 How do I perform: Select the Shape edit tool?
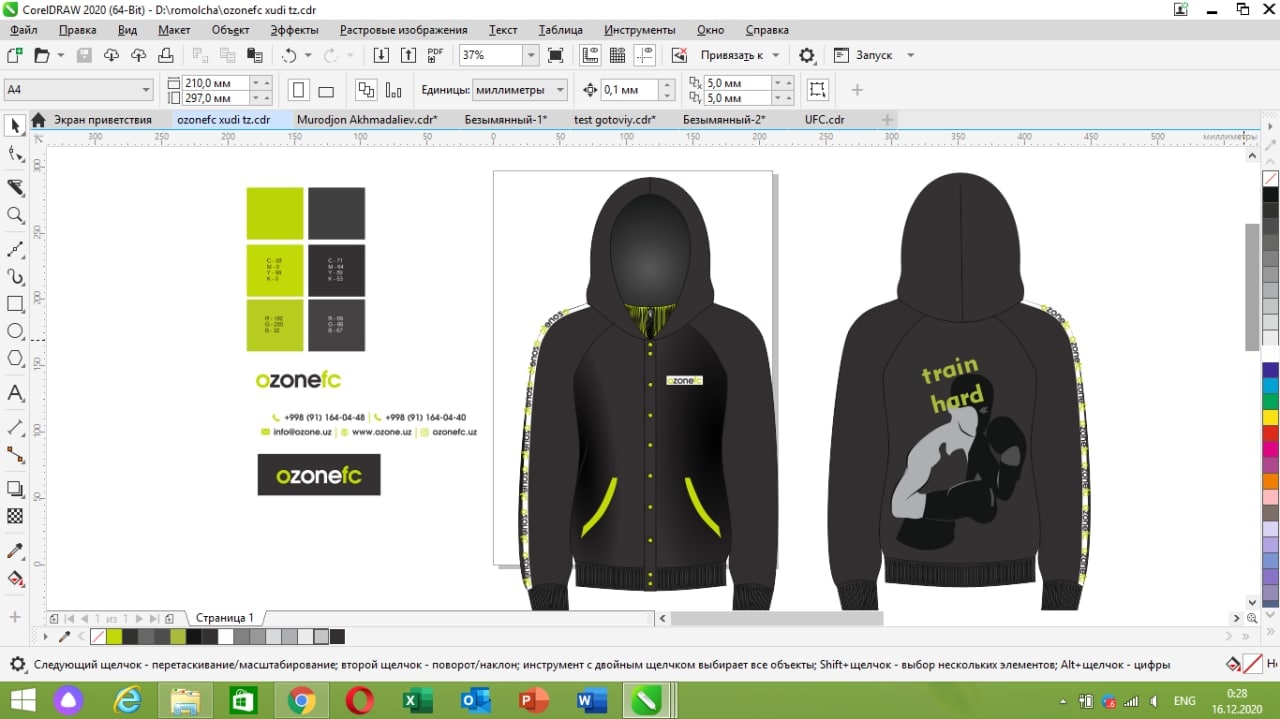tap(15, 155)
